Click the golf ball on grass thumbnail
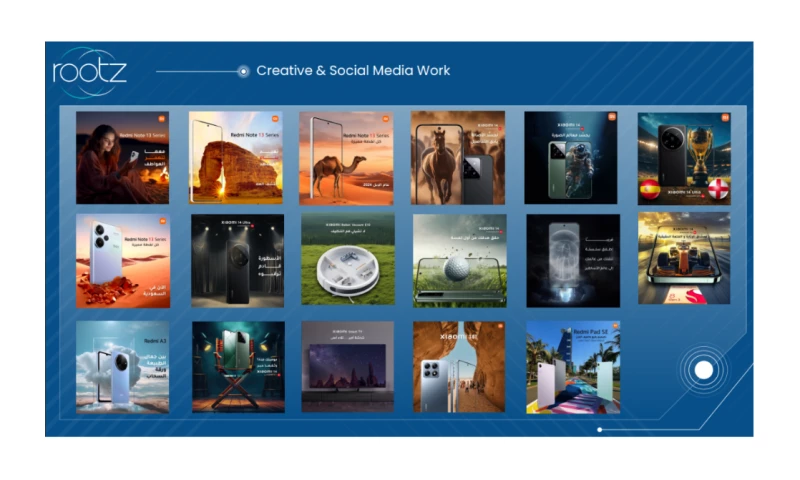800x480 pixels. tap(459, 260)
